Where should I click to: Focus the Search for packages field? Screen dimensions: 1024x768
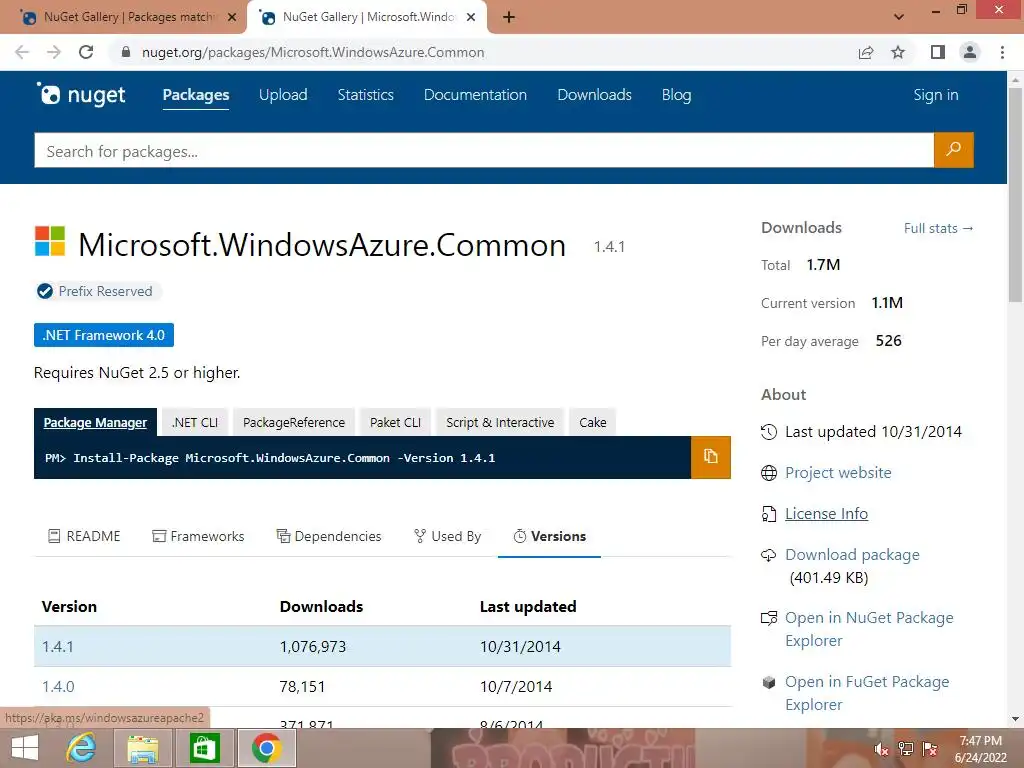484,150
